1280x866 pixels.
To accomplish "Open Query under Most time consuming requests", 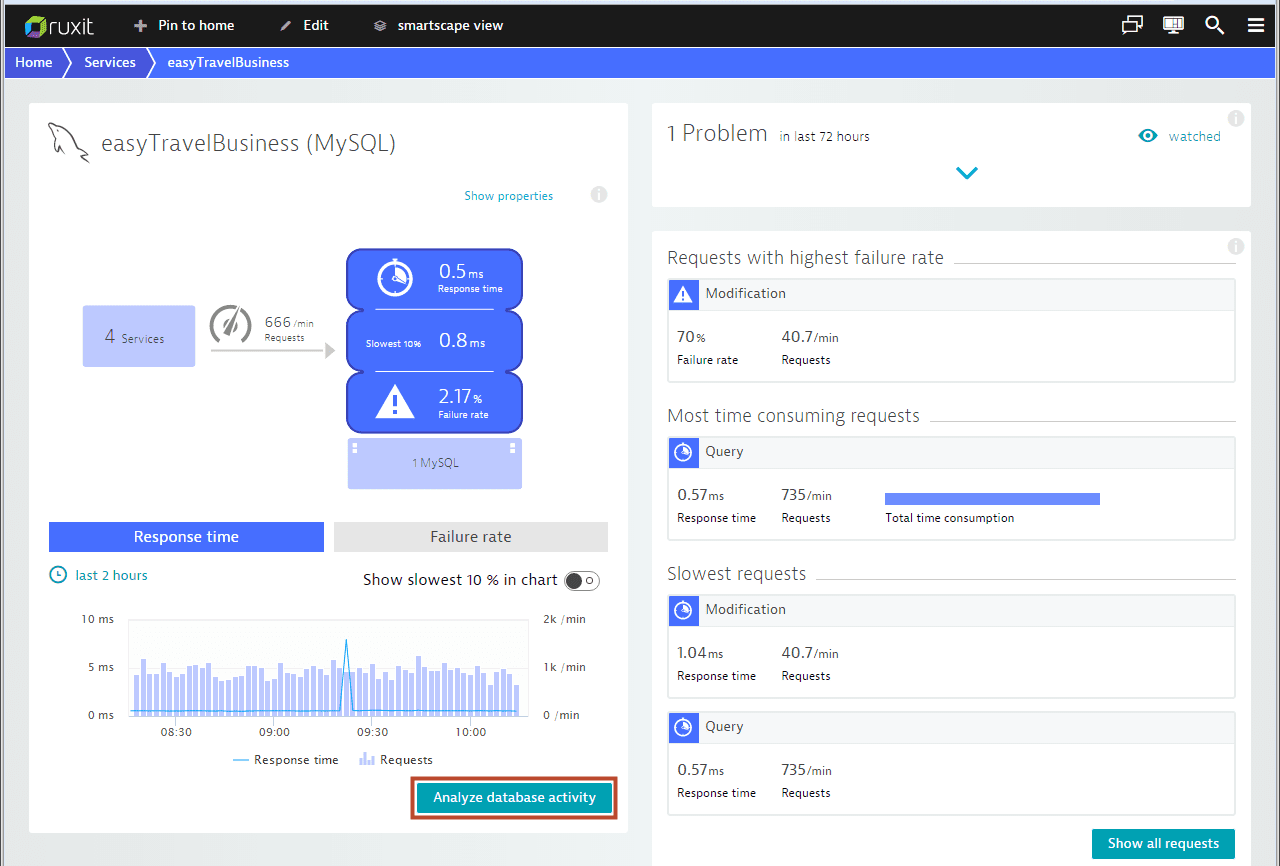I will pyautogui.click(x=951, y=488).
